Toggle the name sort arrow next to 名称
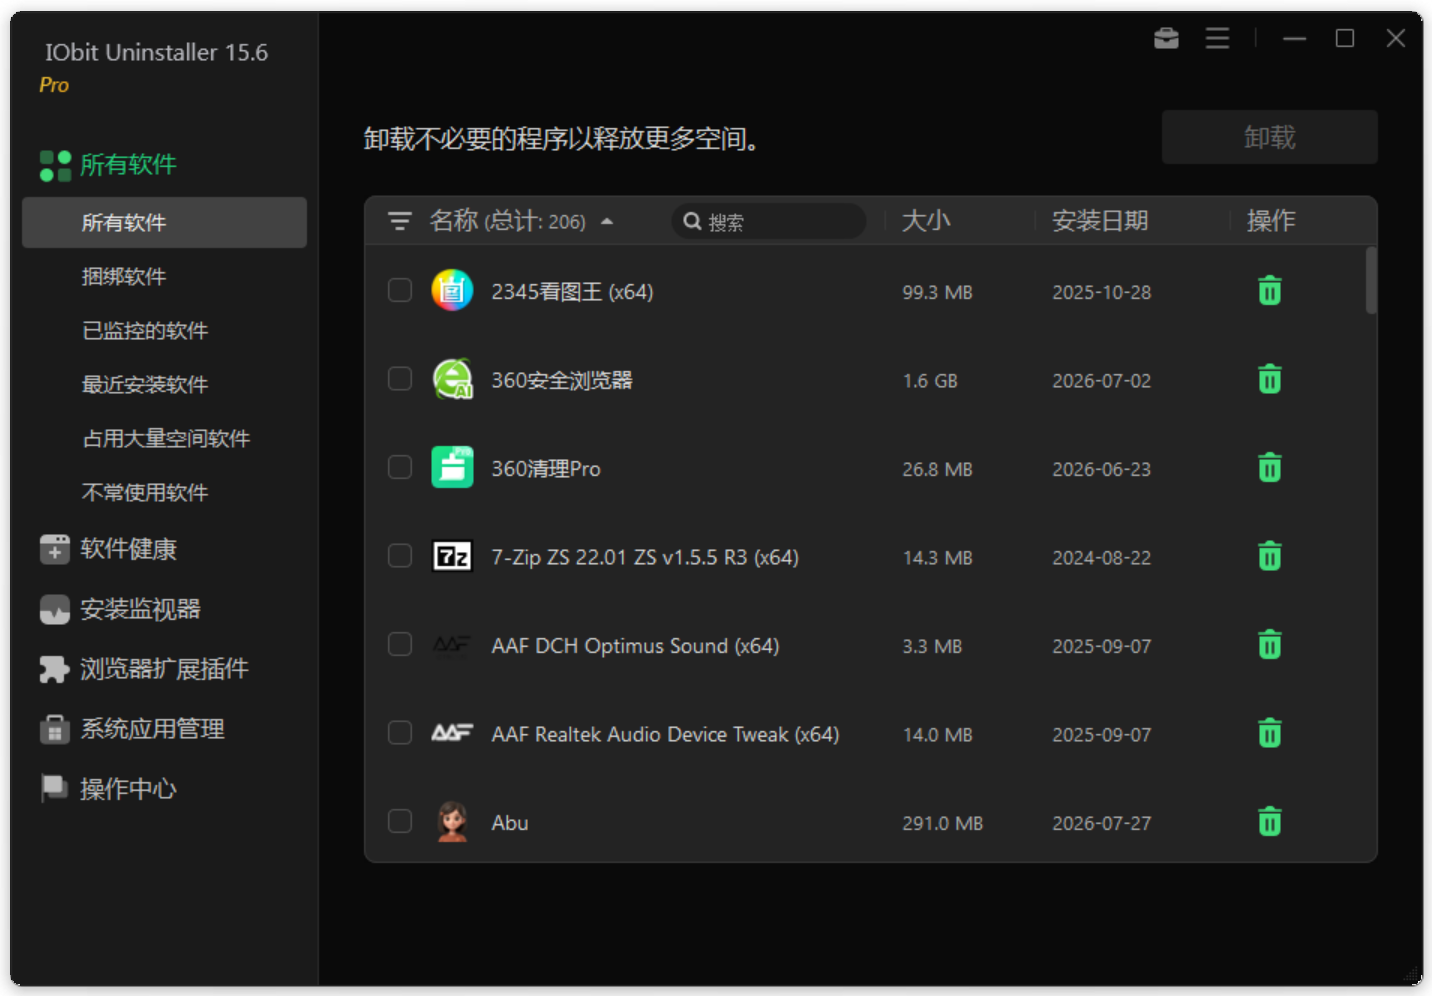The width and height of the screenshot is (1432, 996). tap(607, 222)
